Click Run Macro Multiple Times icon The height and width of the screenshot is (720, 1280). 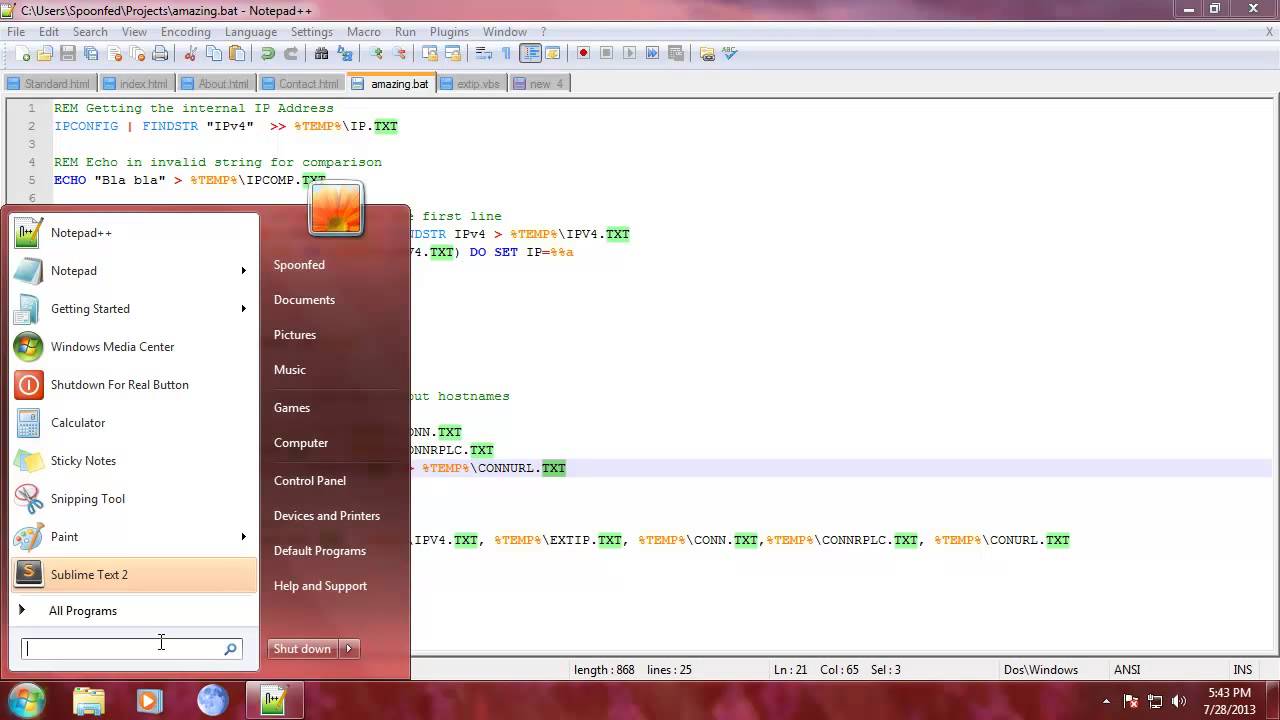pos(652,54)
